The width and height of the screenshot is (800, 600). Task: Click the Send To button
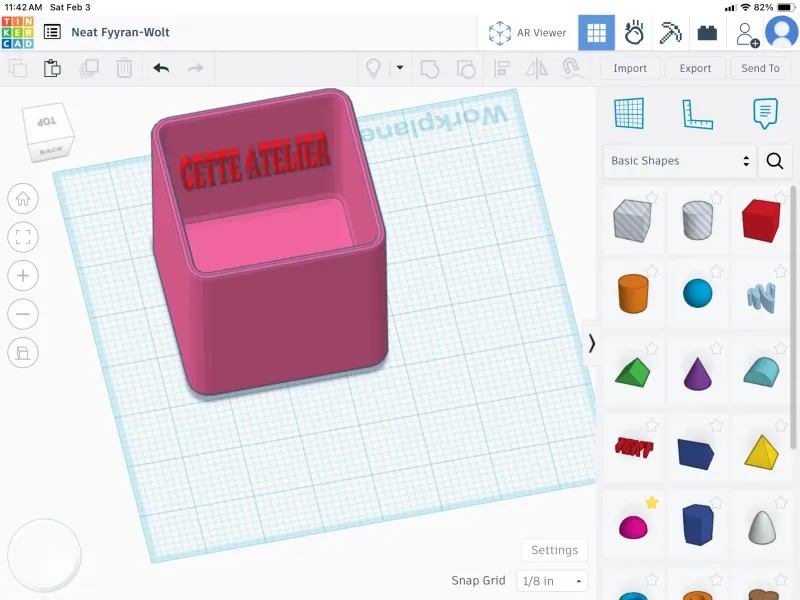(x=760, y=68)
